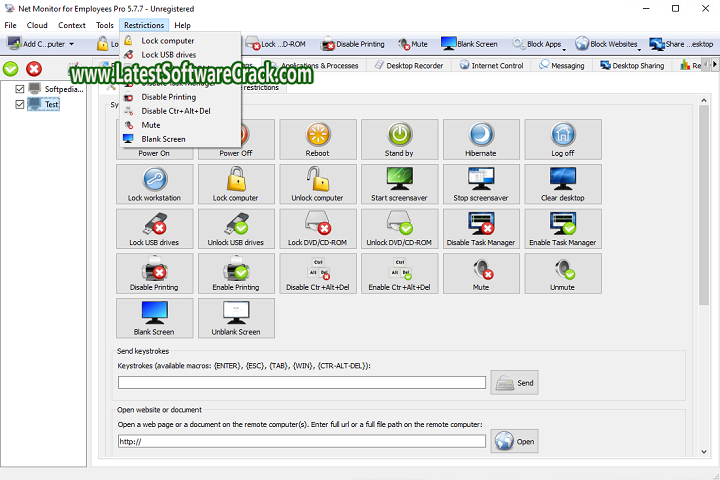Switch to the Internet Control tab
The height and width of the screenshot is (480, 720).
[x=491, y=66]
